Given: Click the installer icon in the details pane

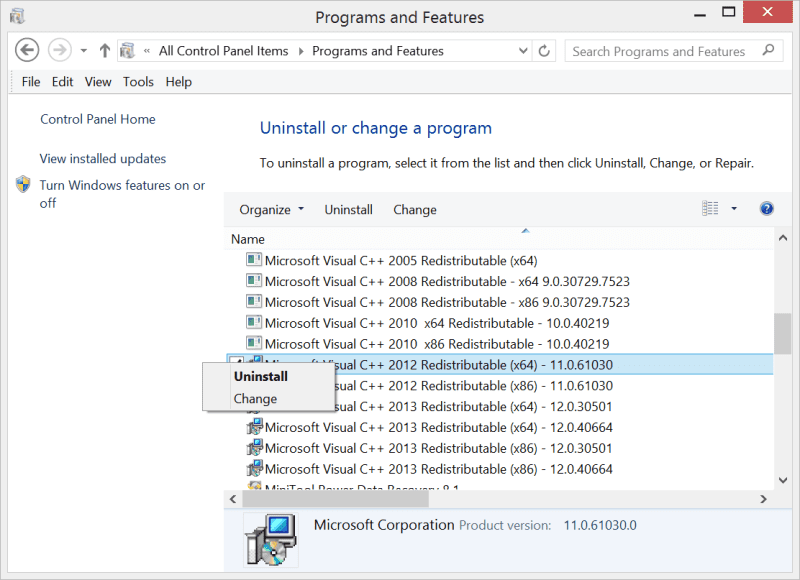Looking at the screenshot, I should [271, 540].
